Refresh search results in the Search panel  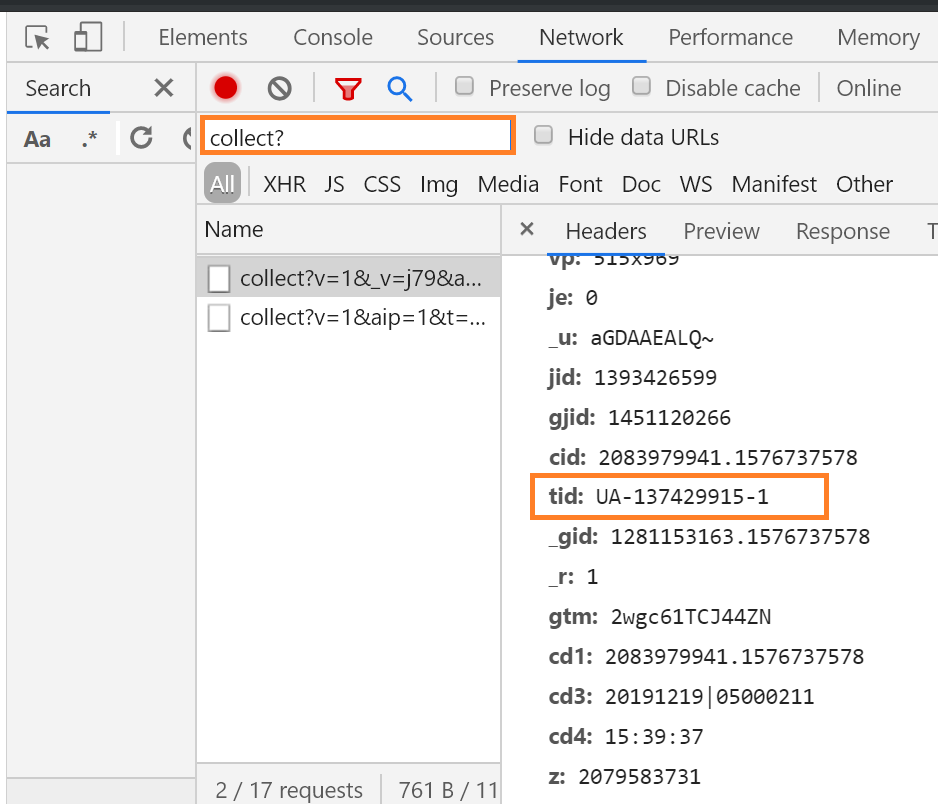click(x=141, y=138)
